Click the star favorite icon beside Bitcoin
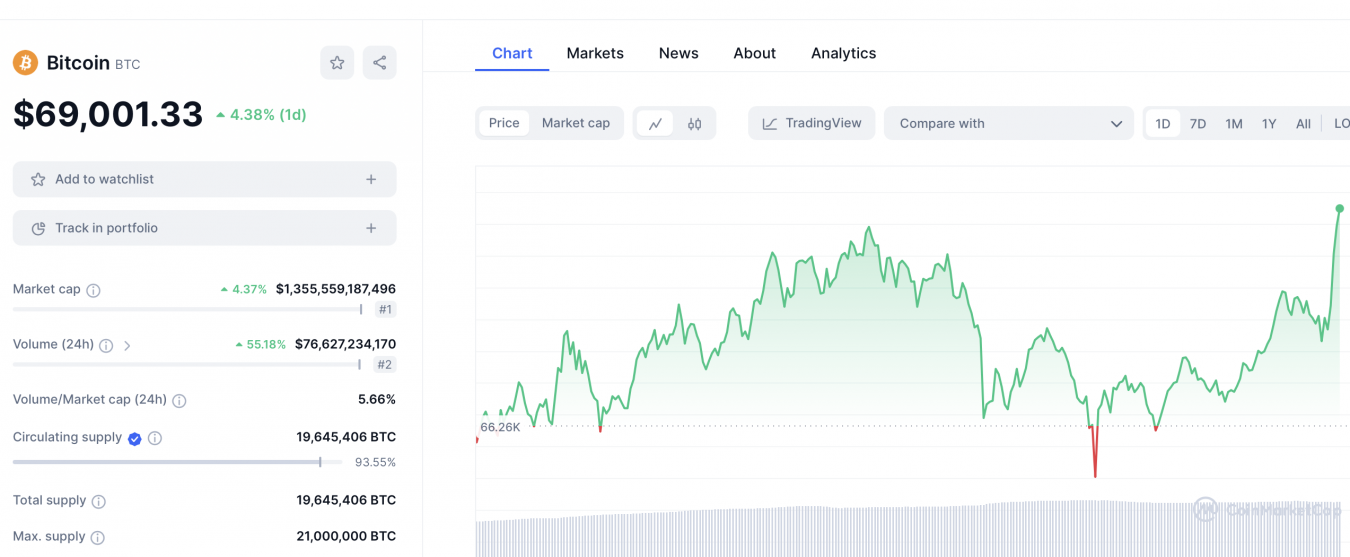 point(337,63)
